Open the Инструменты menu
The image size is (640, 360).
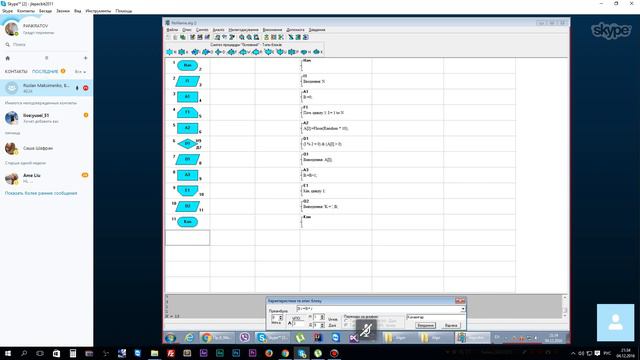(98, 11)
